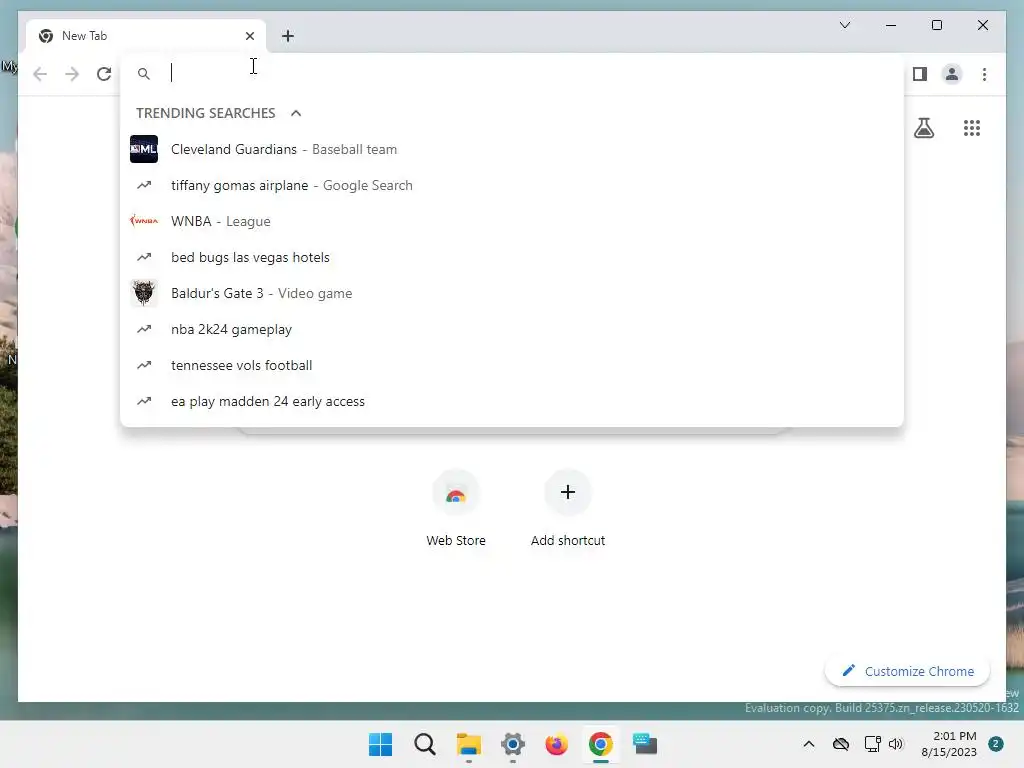Screen dimensions: 1024x768
Task: Open the Web Store shortcut
Action: pyautogui.click(x=456, y=510)
